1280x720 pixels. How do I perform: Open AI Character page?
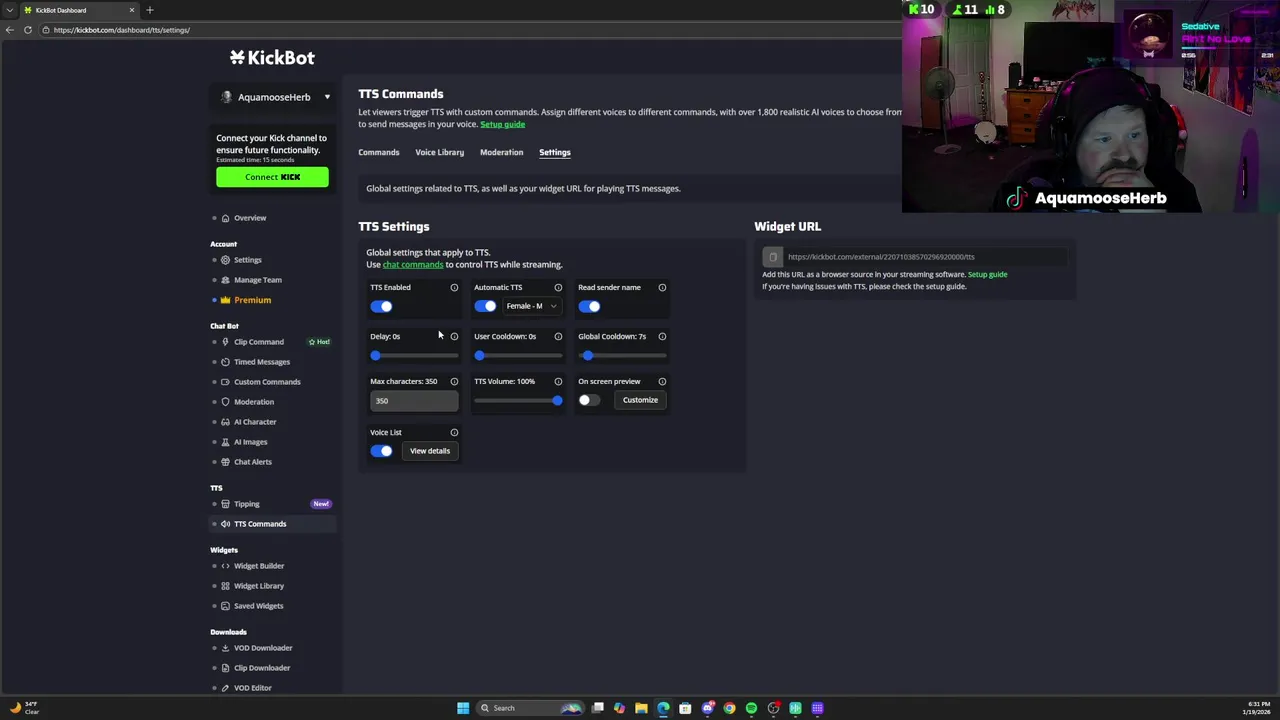point(254,422)
